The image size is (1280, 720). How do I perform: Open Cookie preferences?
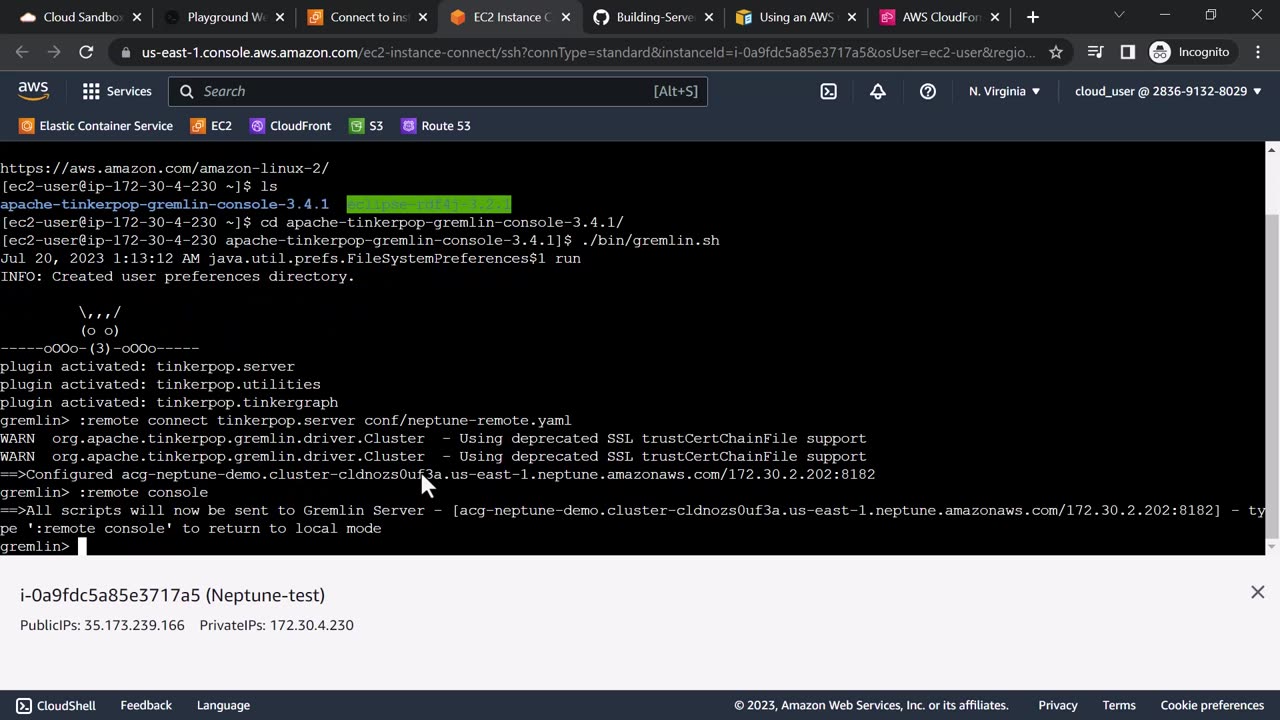(x=1212, y=705)
